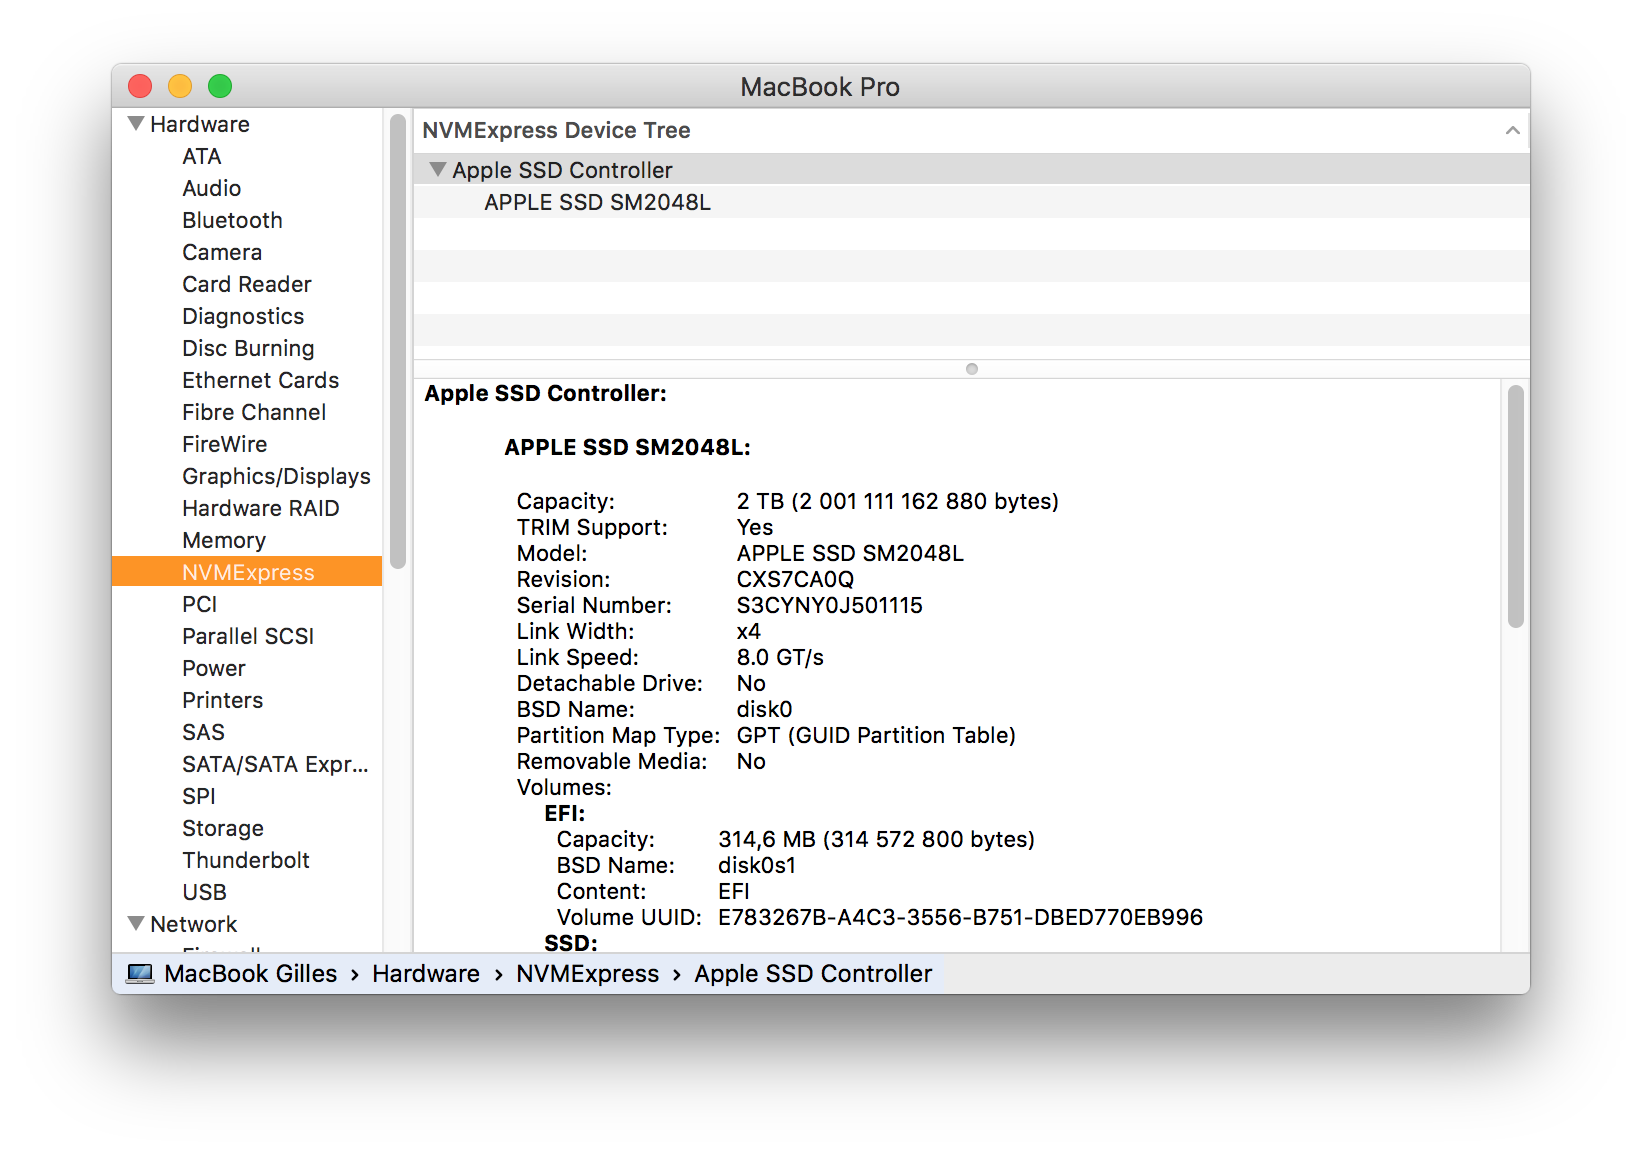
Task: Click Apple SSD Controller in the path bar
Action: click(813, 973)
